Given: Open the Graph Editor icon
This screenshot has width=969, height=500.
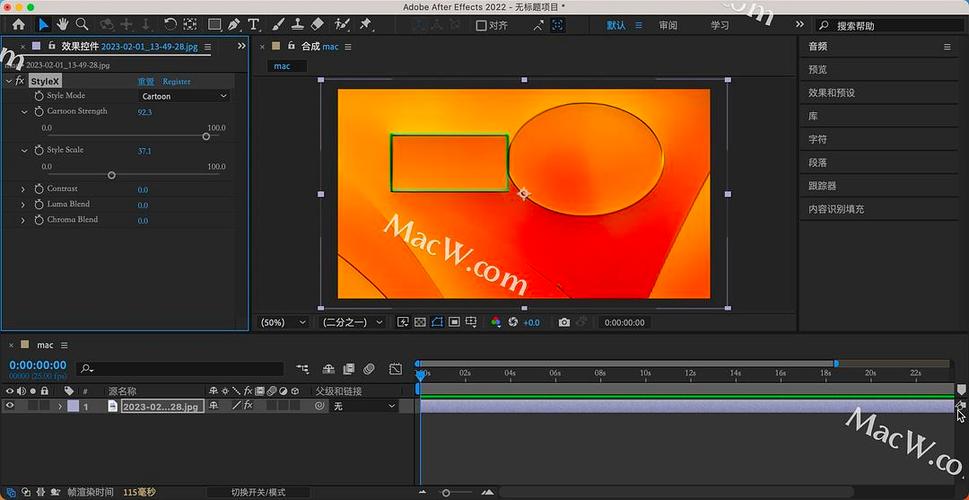Looking at the screenshot, I should pos(396,369).
